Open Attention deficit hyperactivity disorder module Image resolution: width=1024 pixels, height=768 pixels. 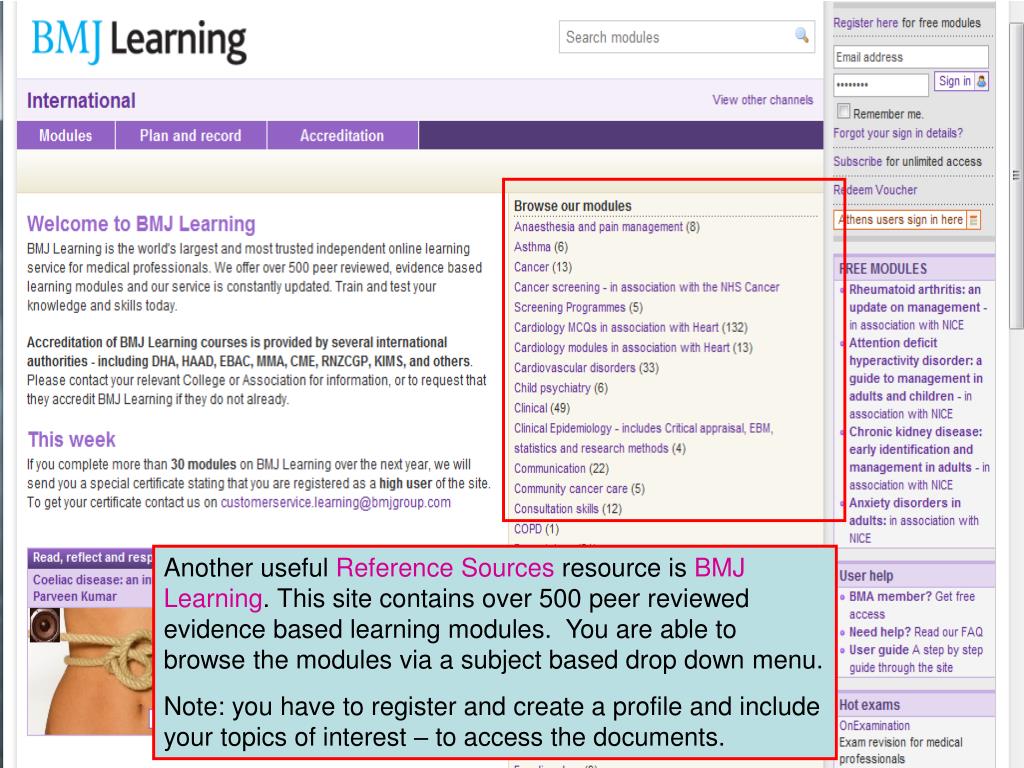[x=915, y=378]
